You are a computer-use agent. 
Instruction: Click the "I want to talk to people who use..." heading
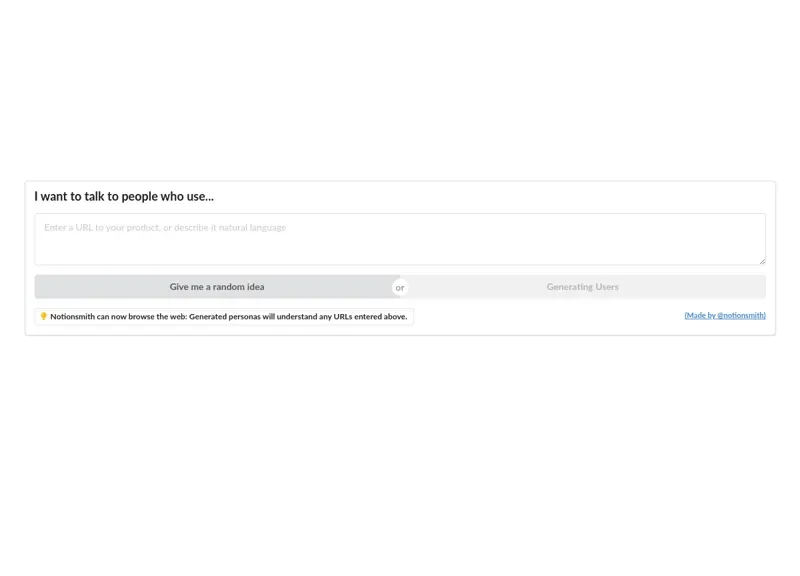(124, 197)
